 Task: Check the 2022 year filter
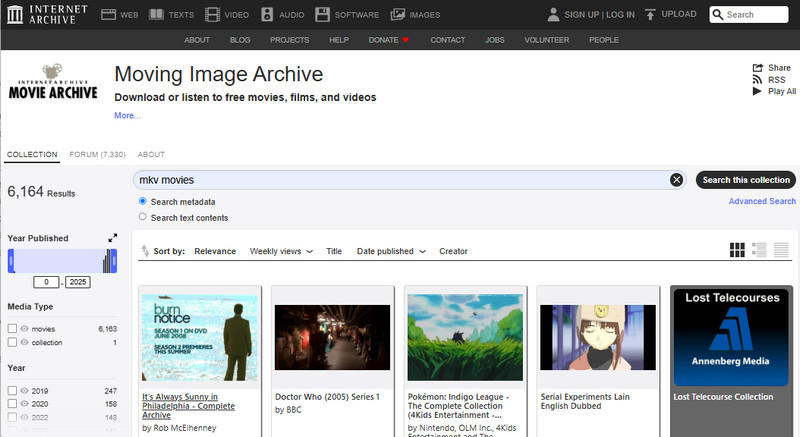click(12, 417)
